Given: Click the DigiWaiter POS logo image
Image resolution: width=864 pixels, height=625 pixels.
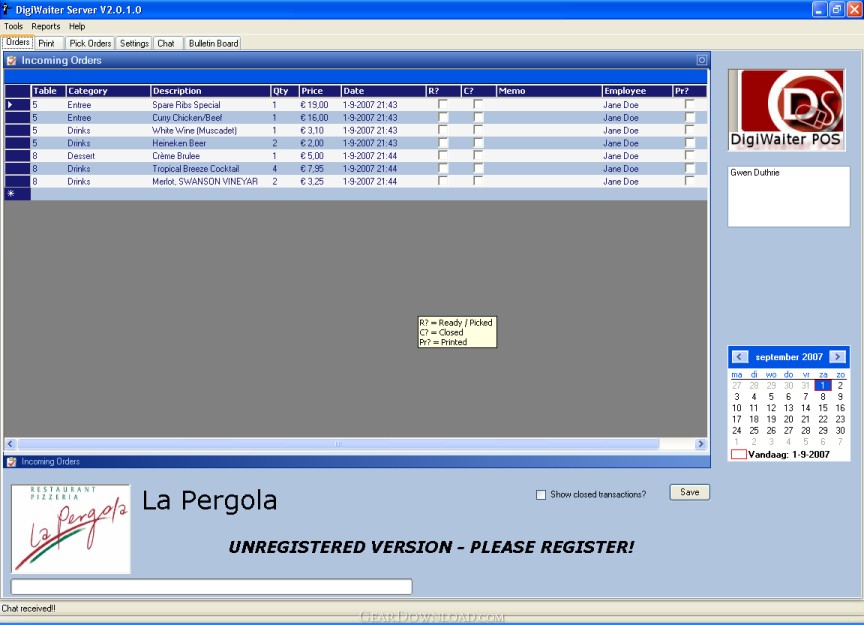Looking at the screenshot, I should [786, 109].
